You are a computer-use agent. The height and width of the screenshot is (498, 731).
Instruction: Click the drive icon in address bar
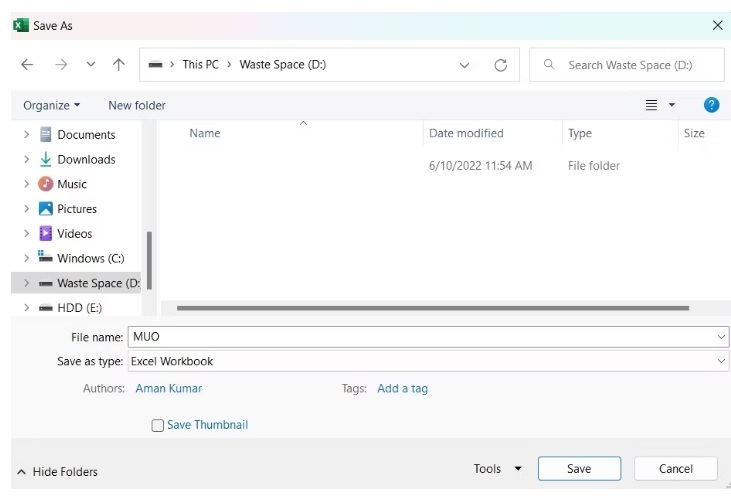(155, 64)
